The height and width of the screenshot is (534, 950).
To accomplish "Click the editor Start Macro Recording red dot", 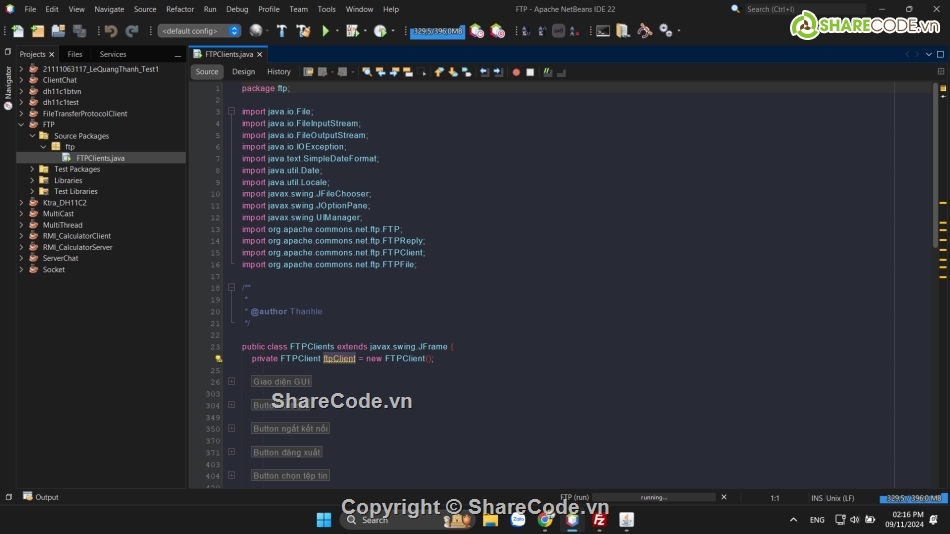I will (516, 72).
